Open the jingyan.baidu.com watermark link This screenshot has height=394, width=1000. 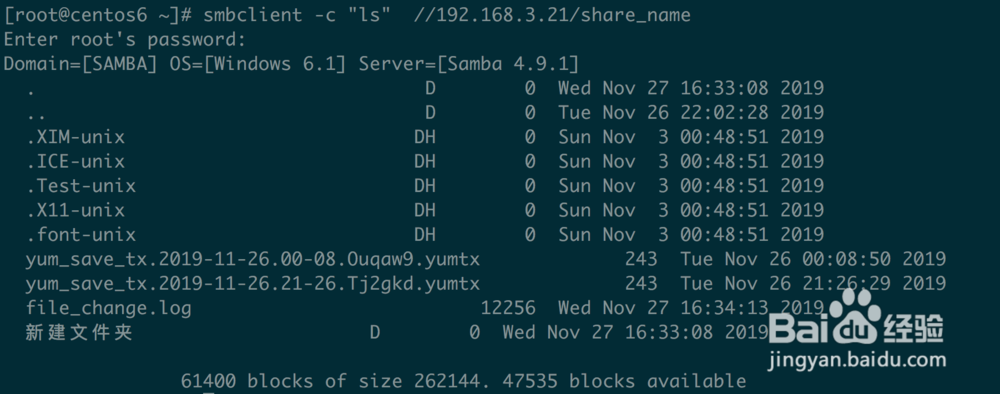coord(857,361)
